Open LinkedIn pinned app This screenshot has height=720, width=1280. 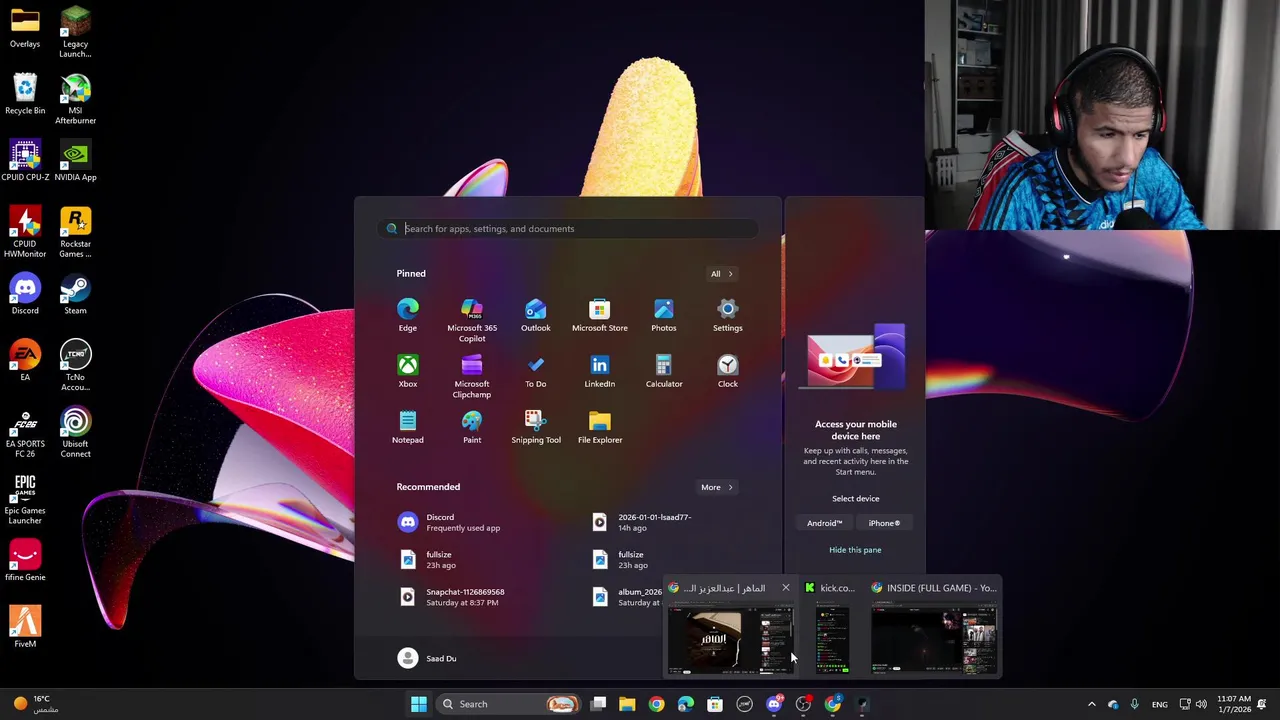click(599, 371)
